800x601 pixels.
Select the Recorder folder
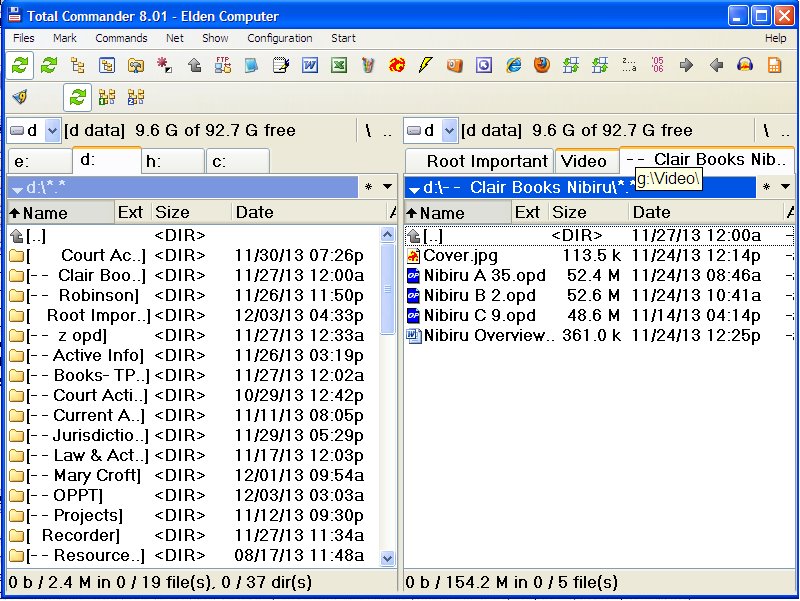pyautogui.click(x=194, y=535)
